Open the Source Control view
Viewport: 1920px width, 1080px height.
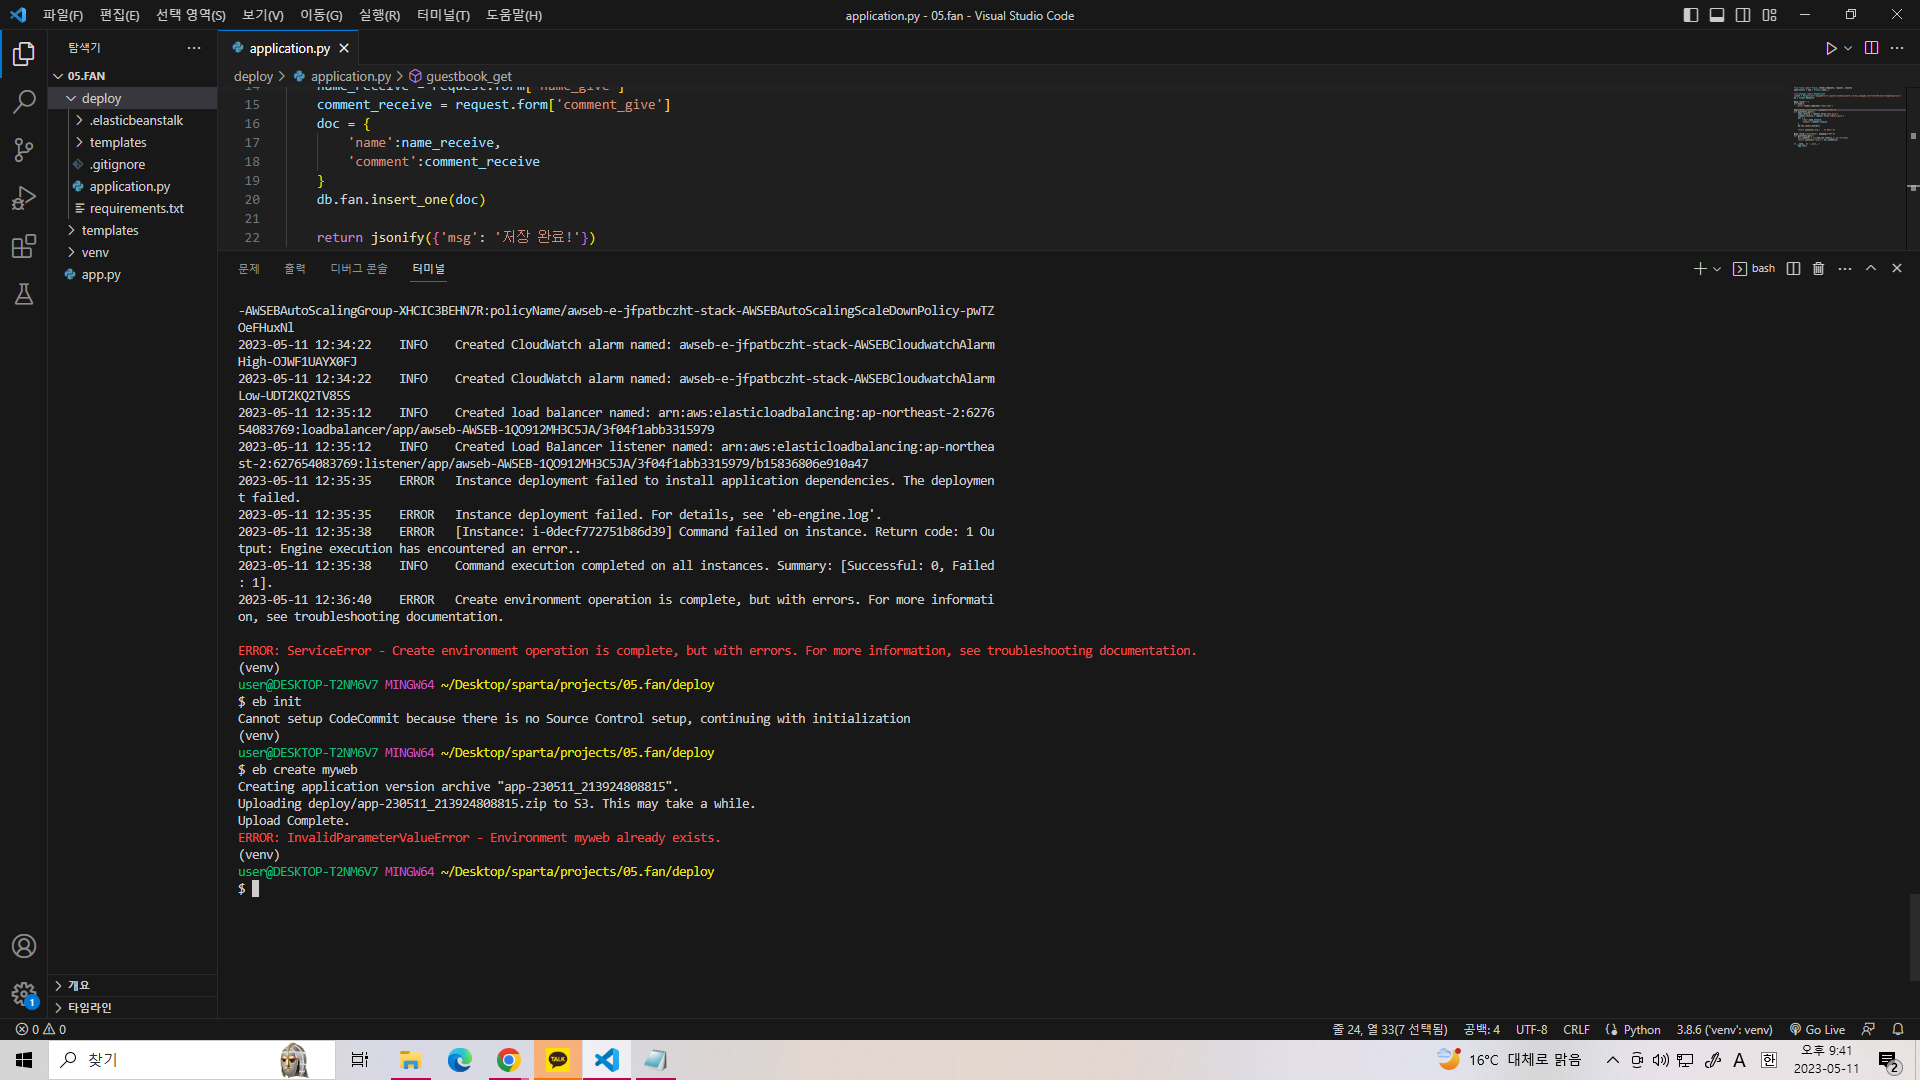click(x=24, y=150)
